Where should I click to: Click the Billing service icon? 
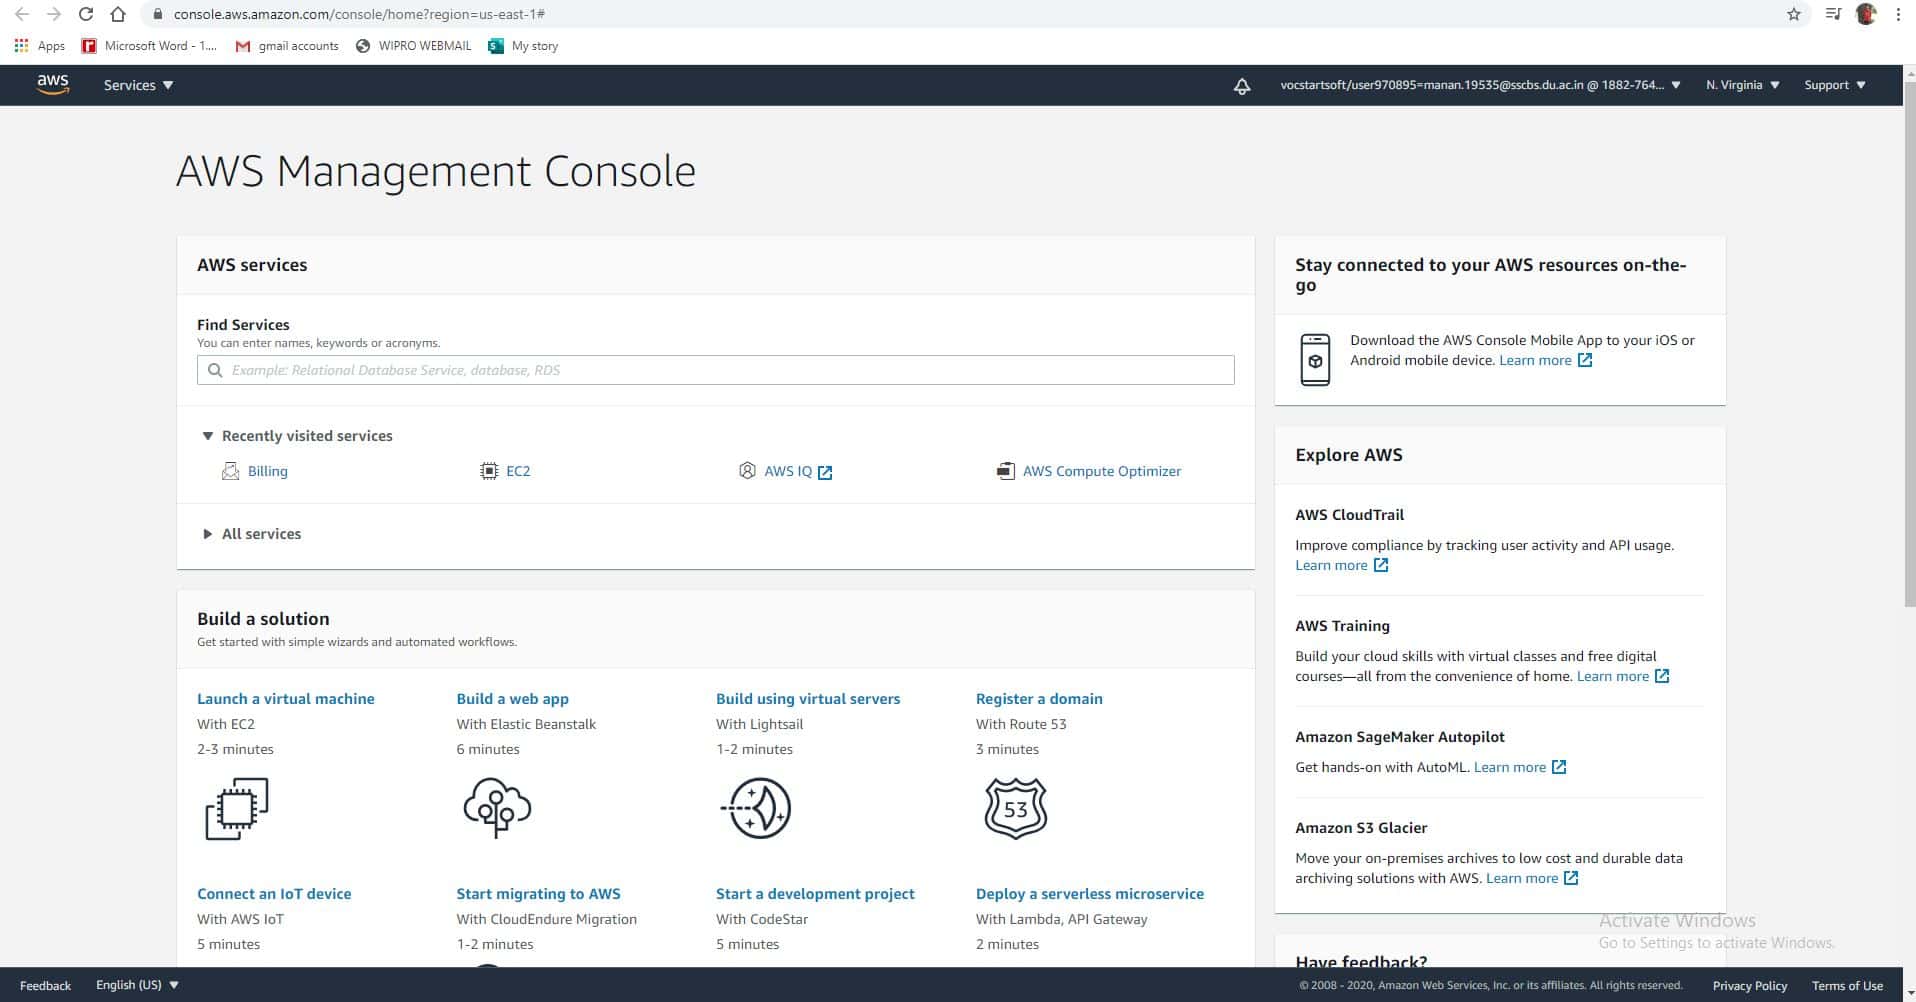pos(231,471)
